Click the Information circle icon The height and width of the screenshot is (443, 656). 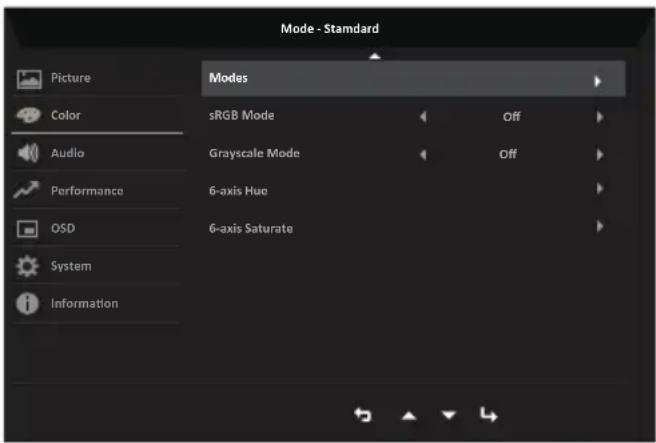pyautogui.click(x=27, y=304)
